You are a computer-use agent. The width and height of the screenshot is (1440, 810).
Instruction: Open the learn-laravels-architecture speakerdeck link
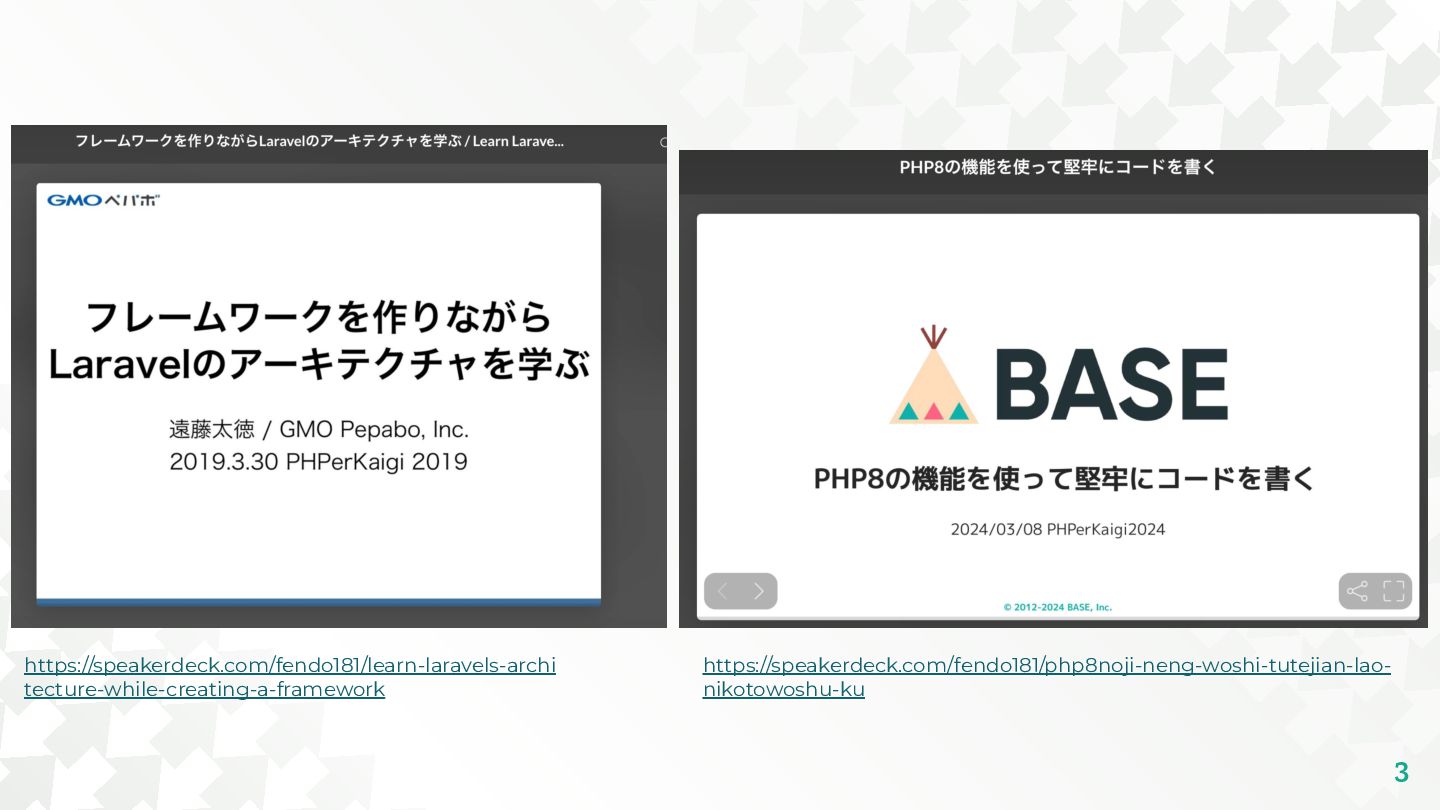click(290, 677)
